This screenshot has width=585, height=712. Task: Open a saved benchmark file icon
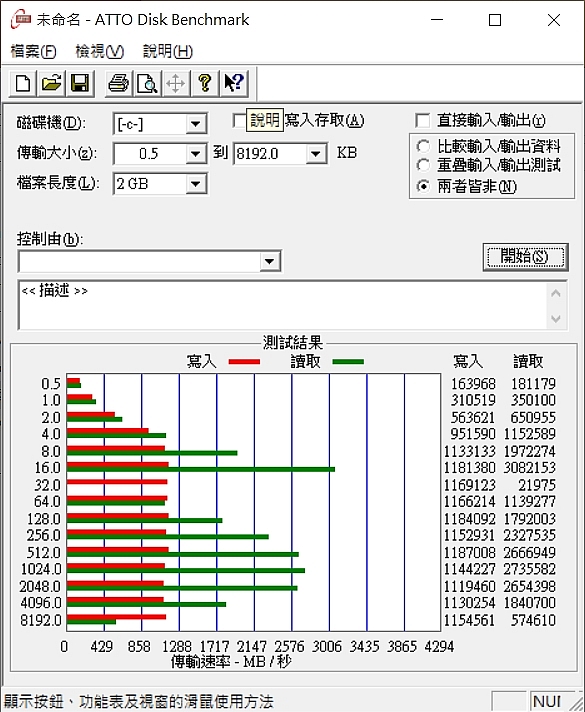click(51, 84)
